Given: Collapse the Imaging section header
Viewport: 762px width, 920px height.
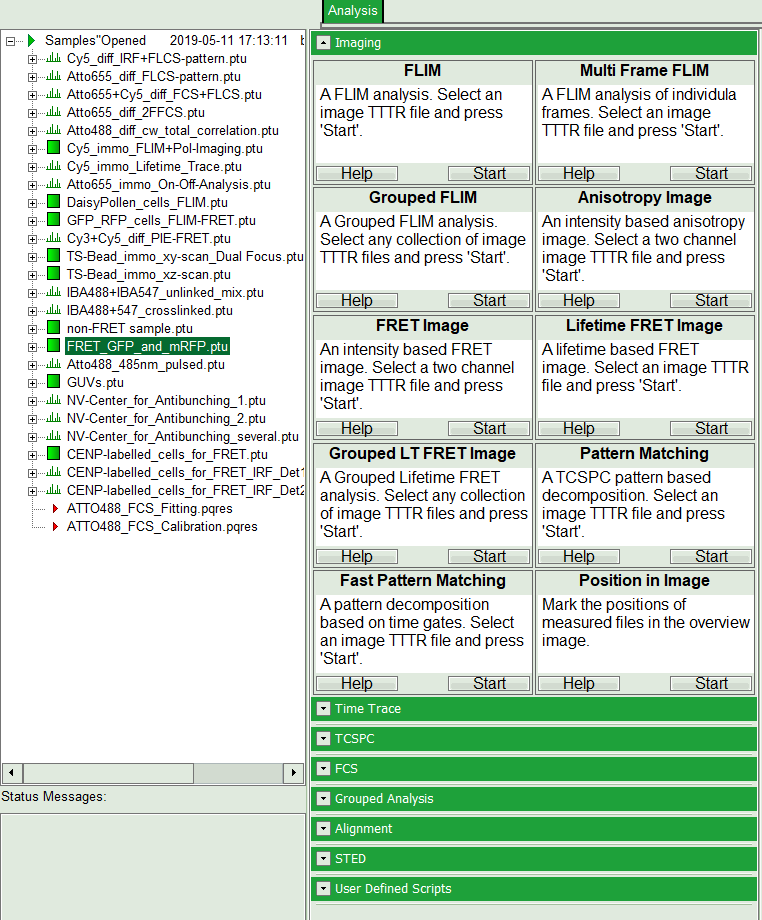Looking at the screenshot, I should click(323, 43).
